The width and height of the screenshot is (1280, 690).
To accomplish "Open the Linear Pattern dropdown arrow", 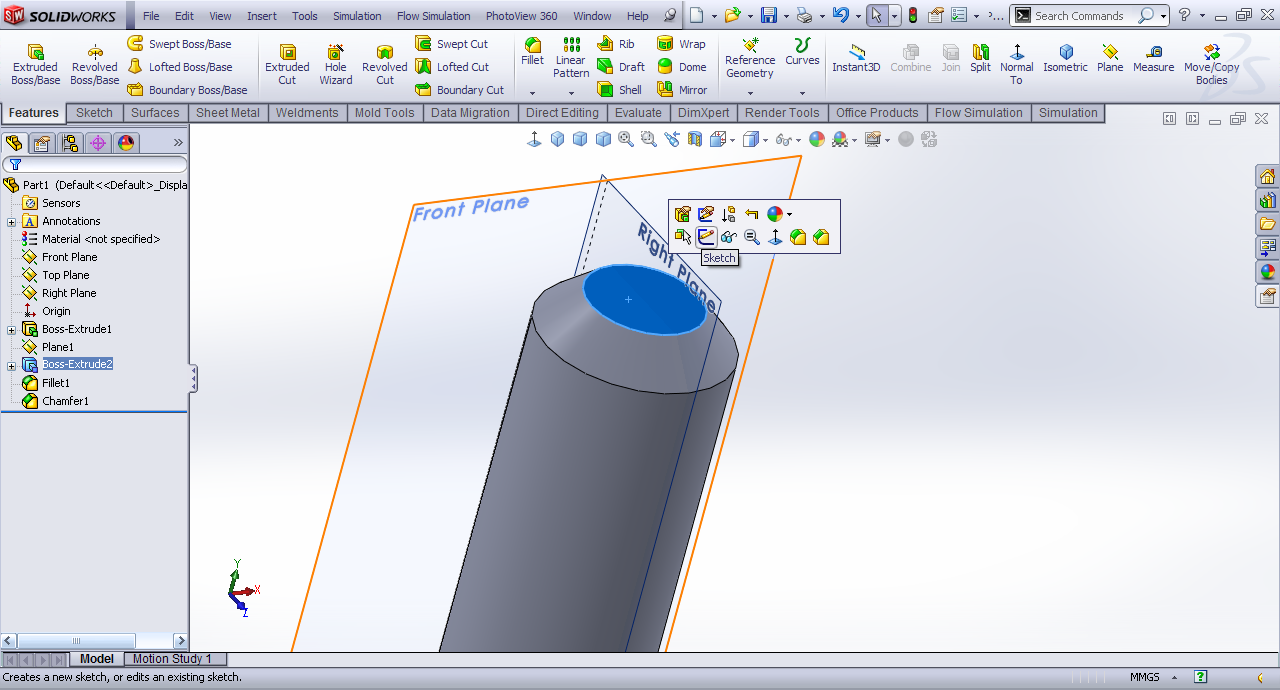I will click(571, 93).
